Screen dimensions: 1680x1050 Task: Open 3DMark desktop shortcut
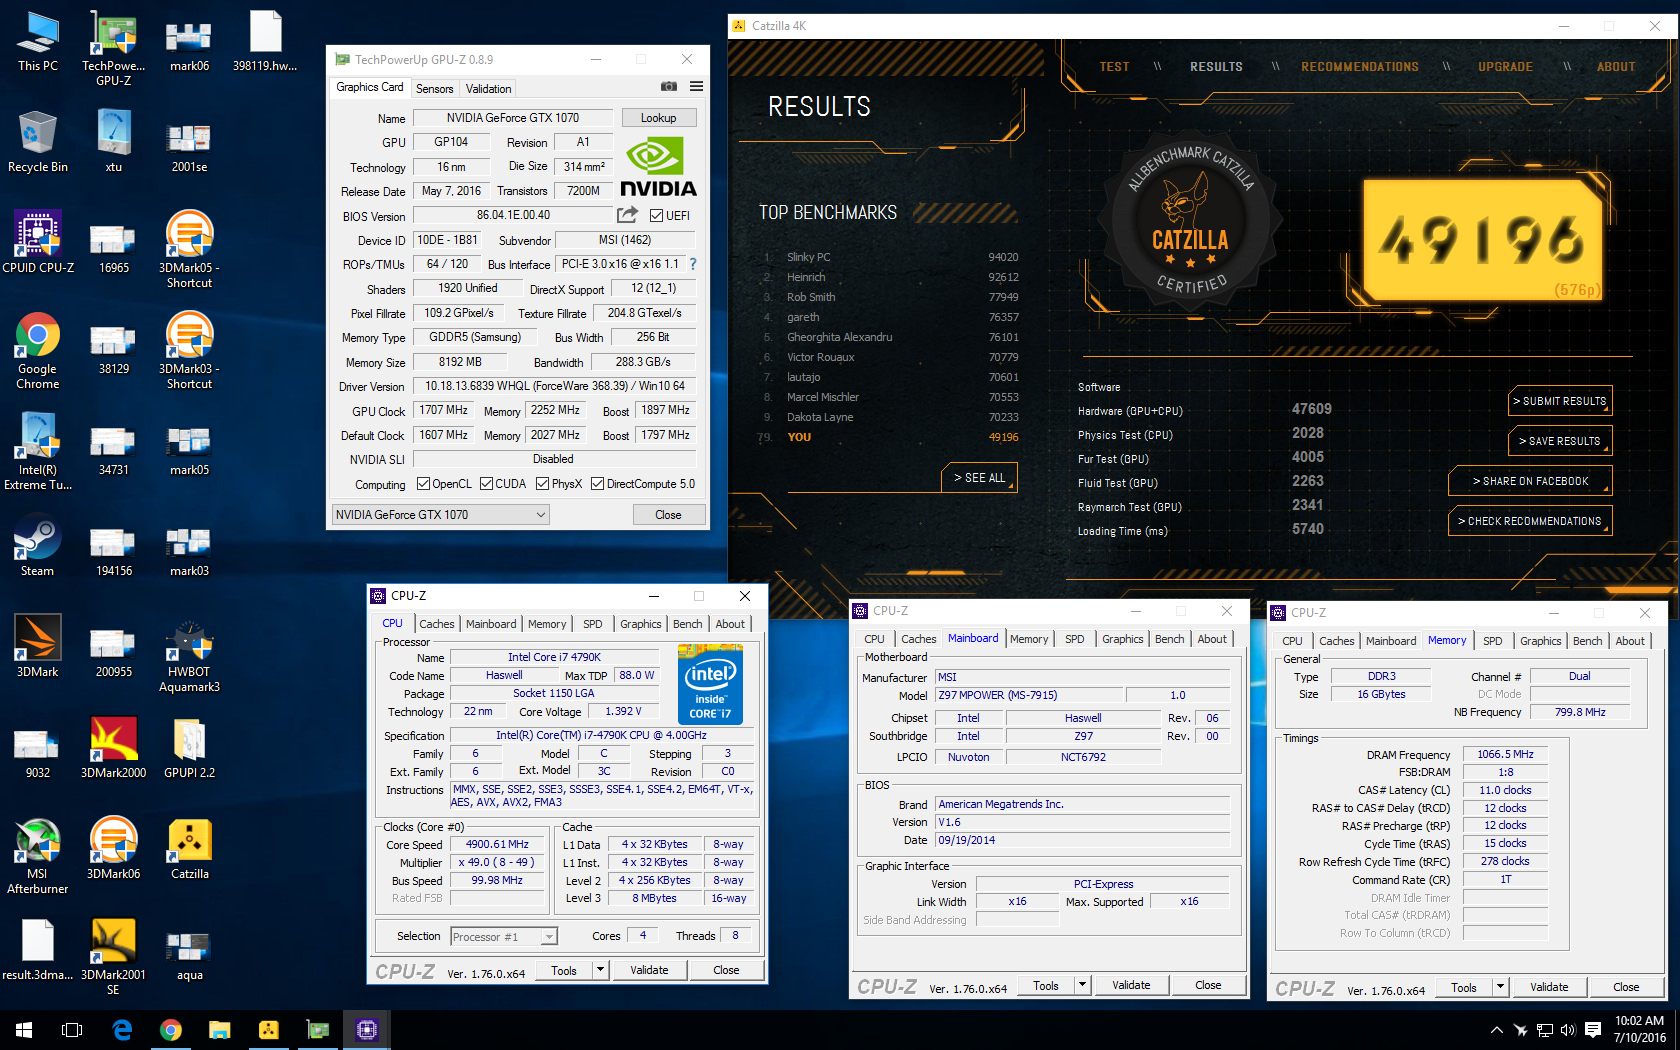click(38, 647)
